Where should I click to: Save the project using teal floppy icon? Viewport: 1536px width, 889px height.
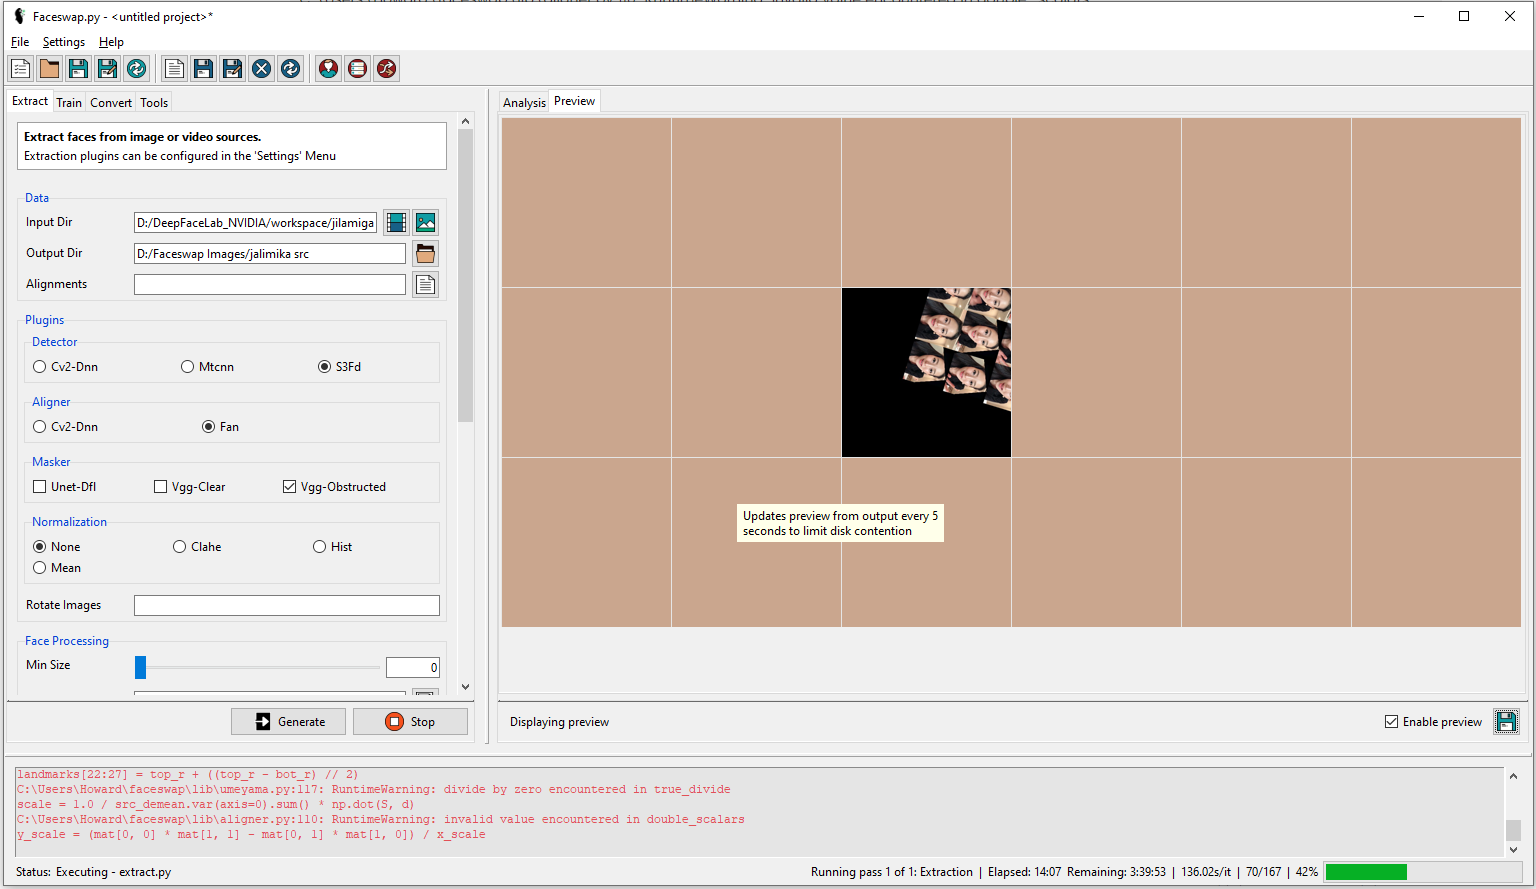point(78,68)
